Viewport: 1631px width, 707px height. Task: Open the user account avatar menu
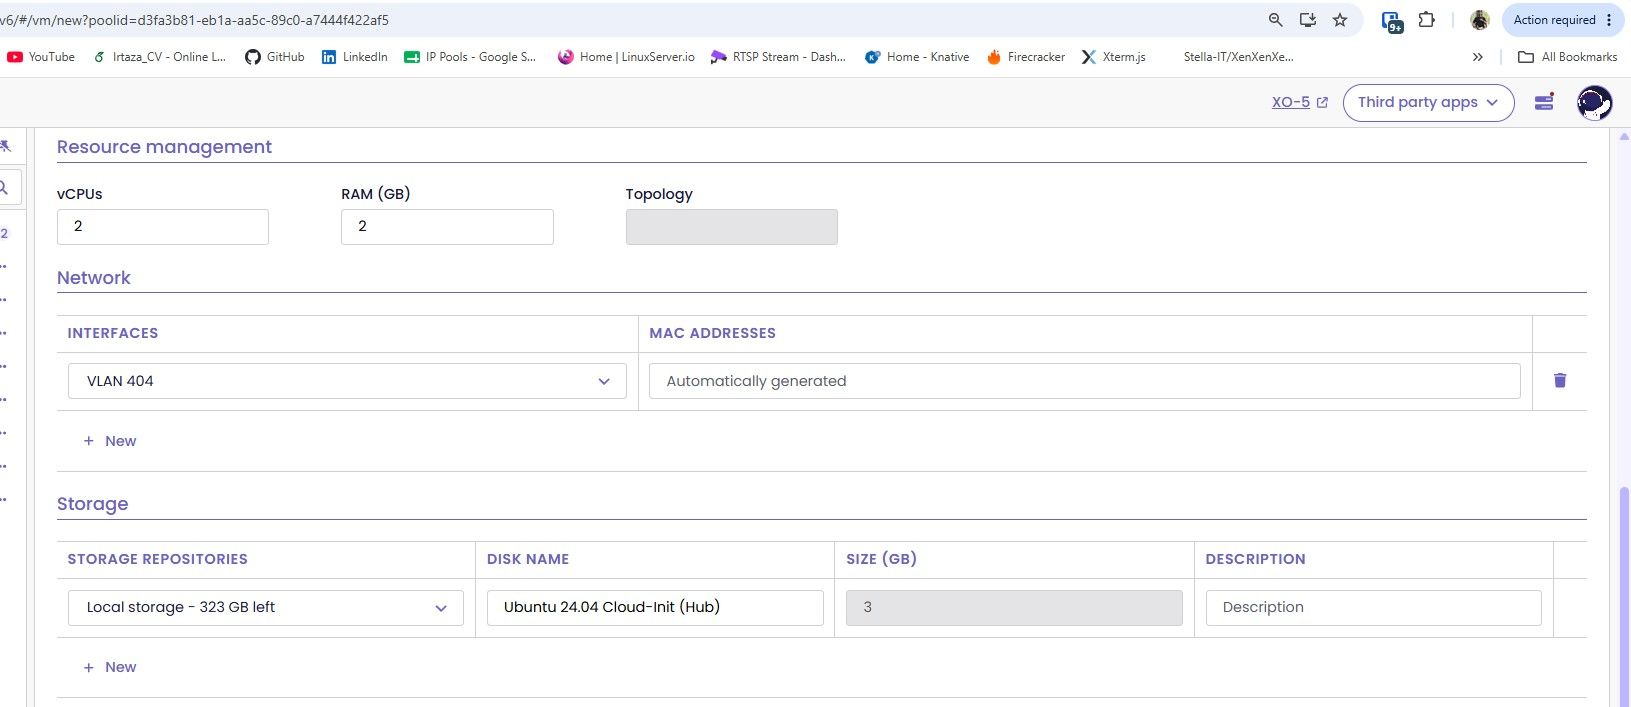pos(1594,102)
